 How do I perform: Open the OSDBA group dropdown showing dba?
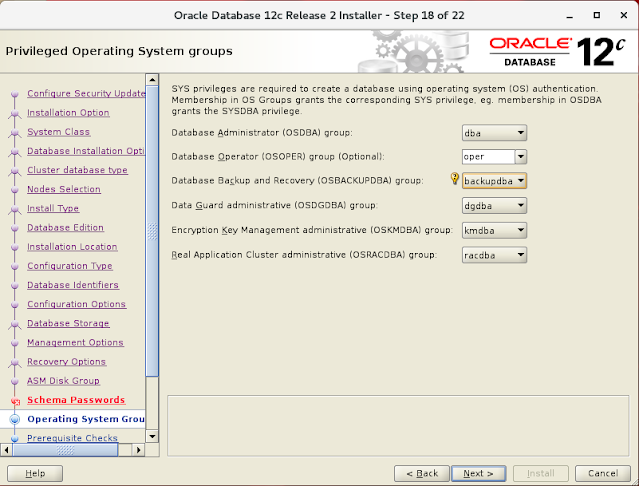(494, 133)
